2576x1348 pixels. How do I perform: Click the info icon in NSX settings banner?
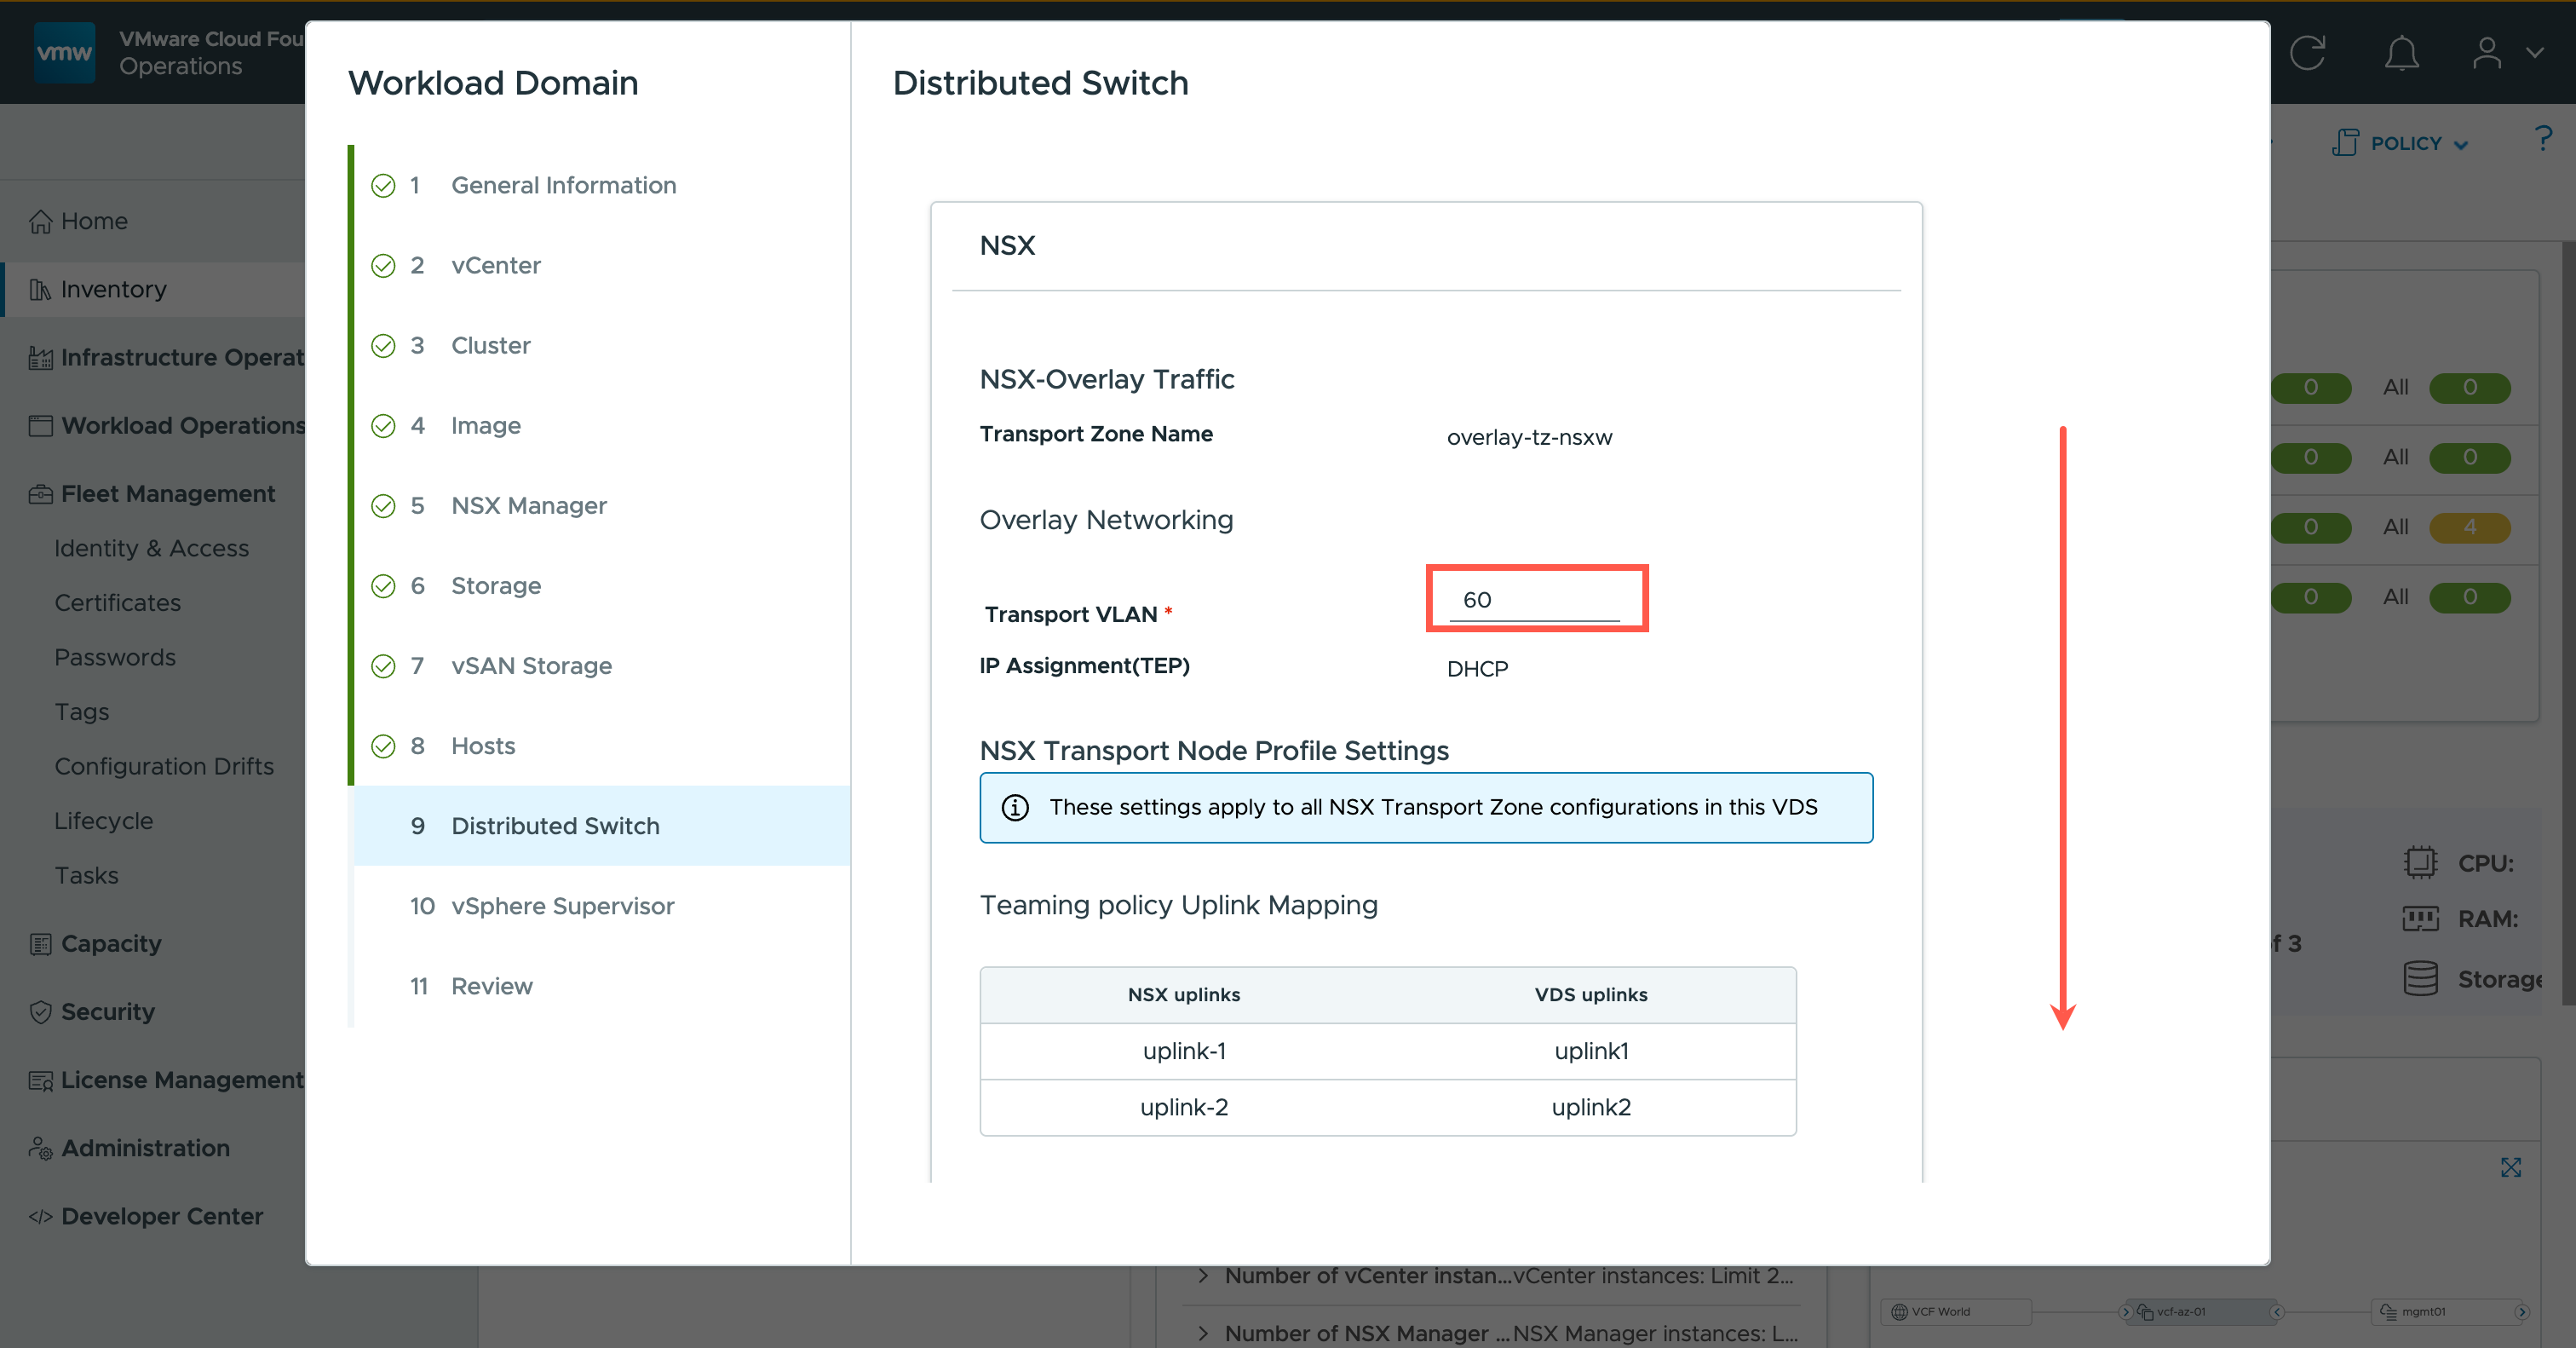1015,807
